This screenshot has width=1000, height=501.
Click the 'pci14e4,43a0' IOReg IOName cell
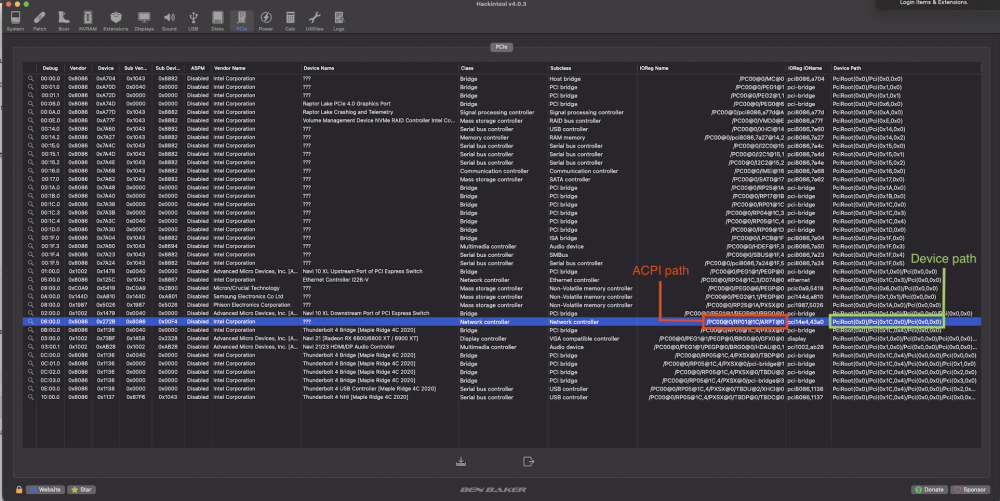click(805, 322)
